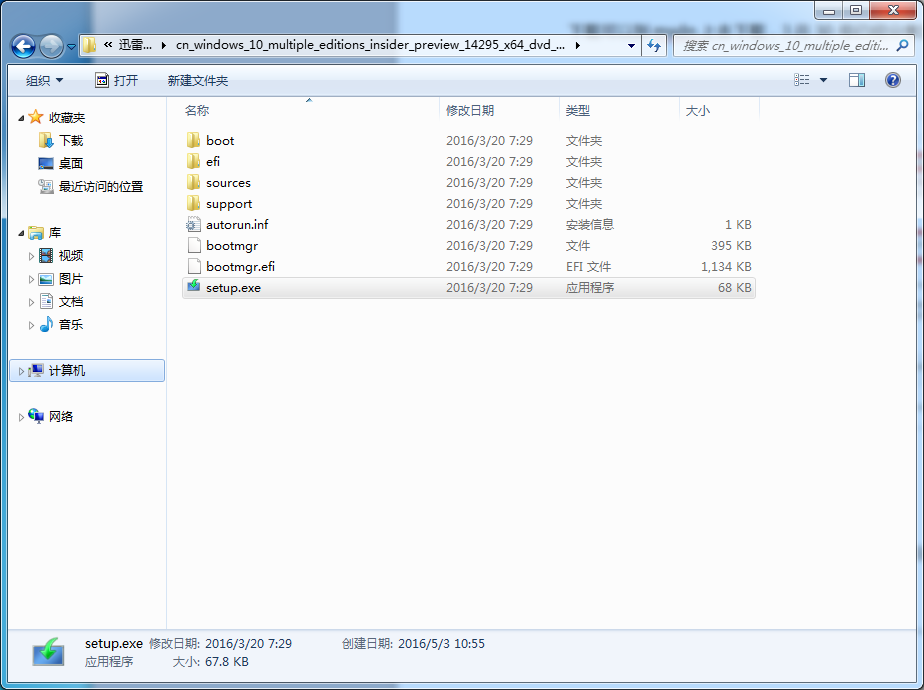Click the folder icon in the address bar
The width and height of the screenshot is (924, 690).
tap(90, 45)
